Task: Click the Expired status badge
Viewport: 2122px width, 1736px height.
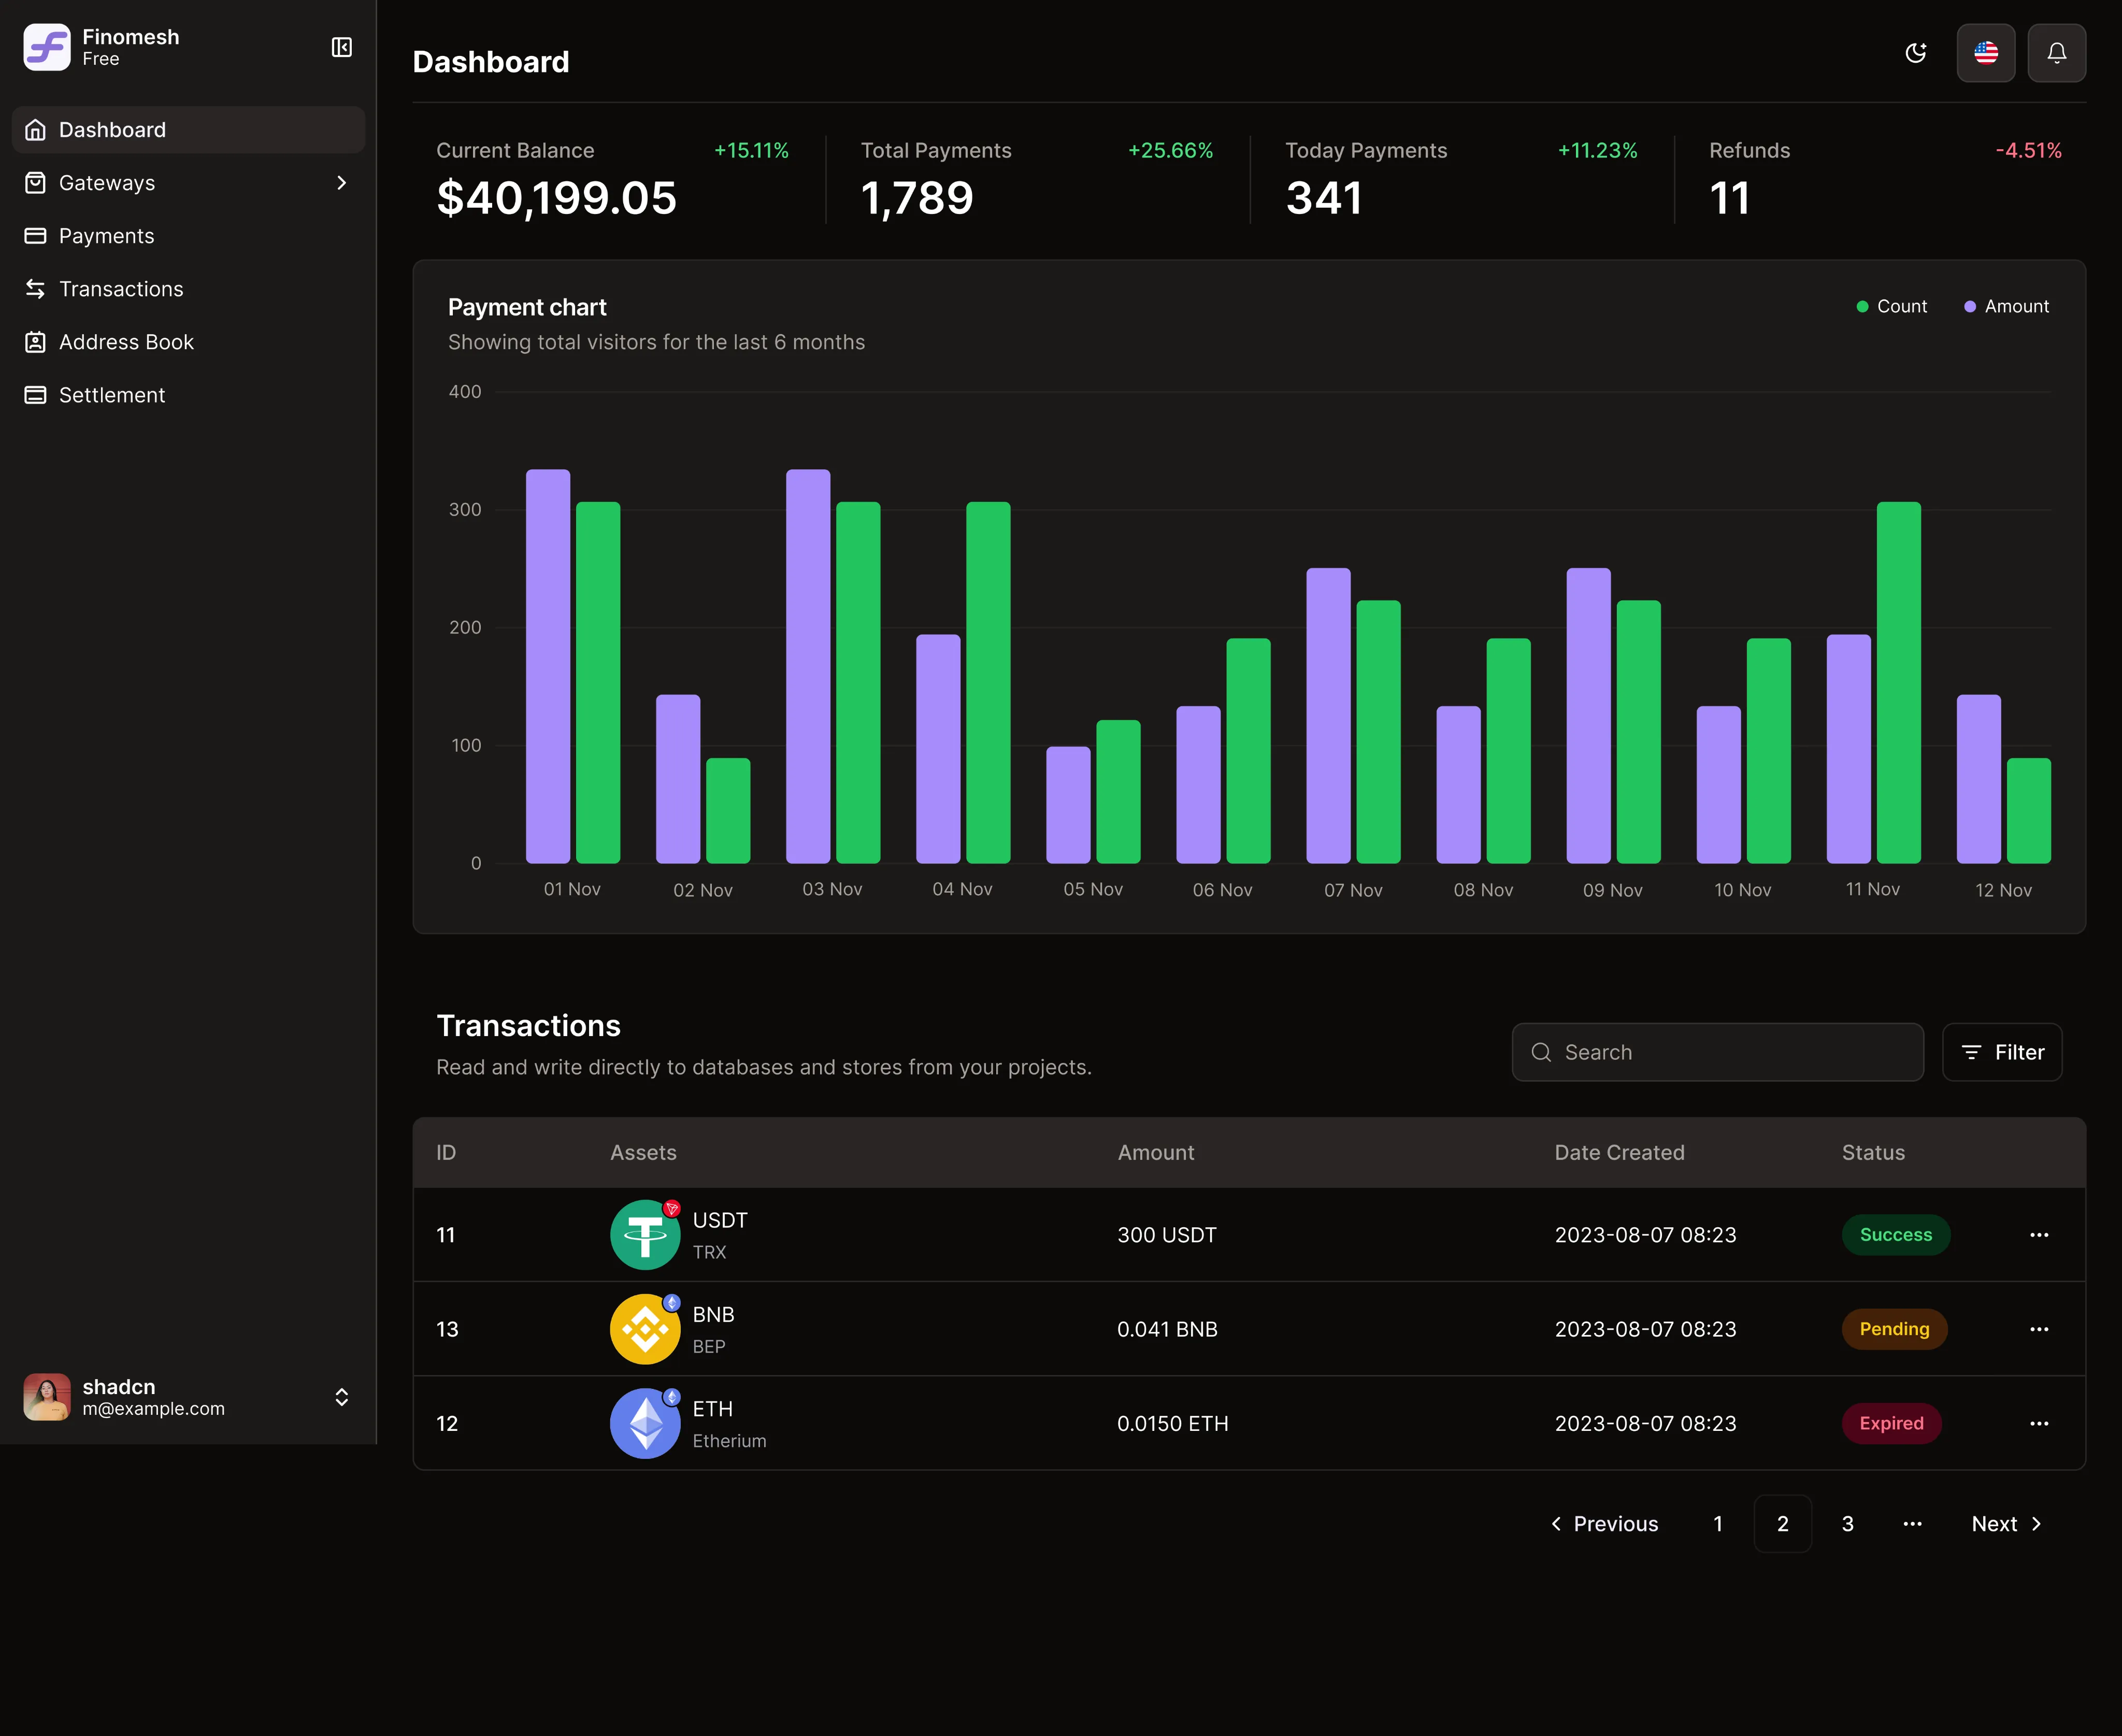Action: pyautogui.click(x=1891, y=1423)
